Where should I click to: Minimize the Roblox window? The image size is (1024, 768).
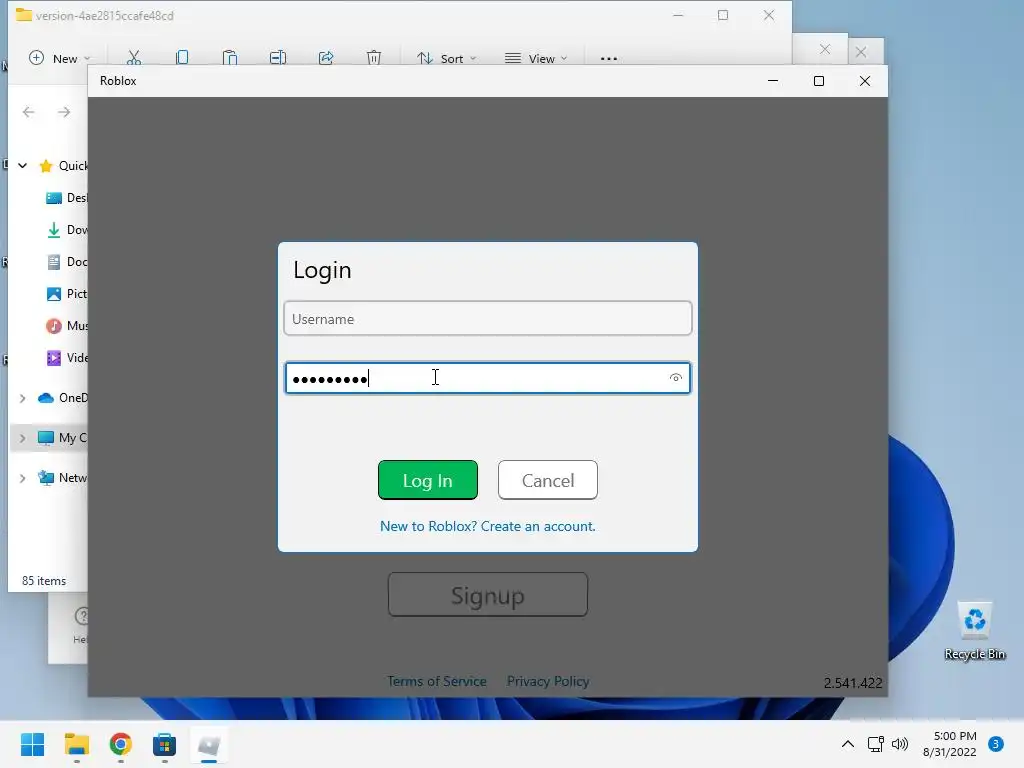click(773, 81)
